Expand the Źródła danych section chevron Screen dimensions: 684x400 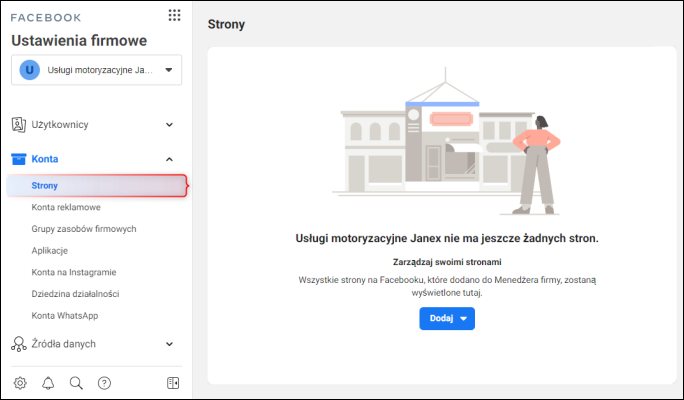[x=169, y=344]
